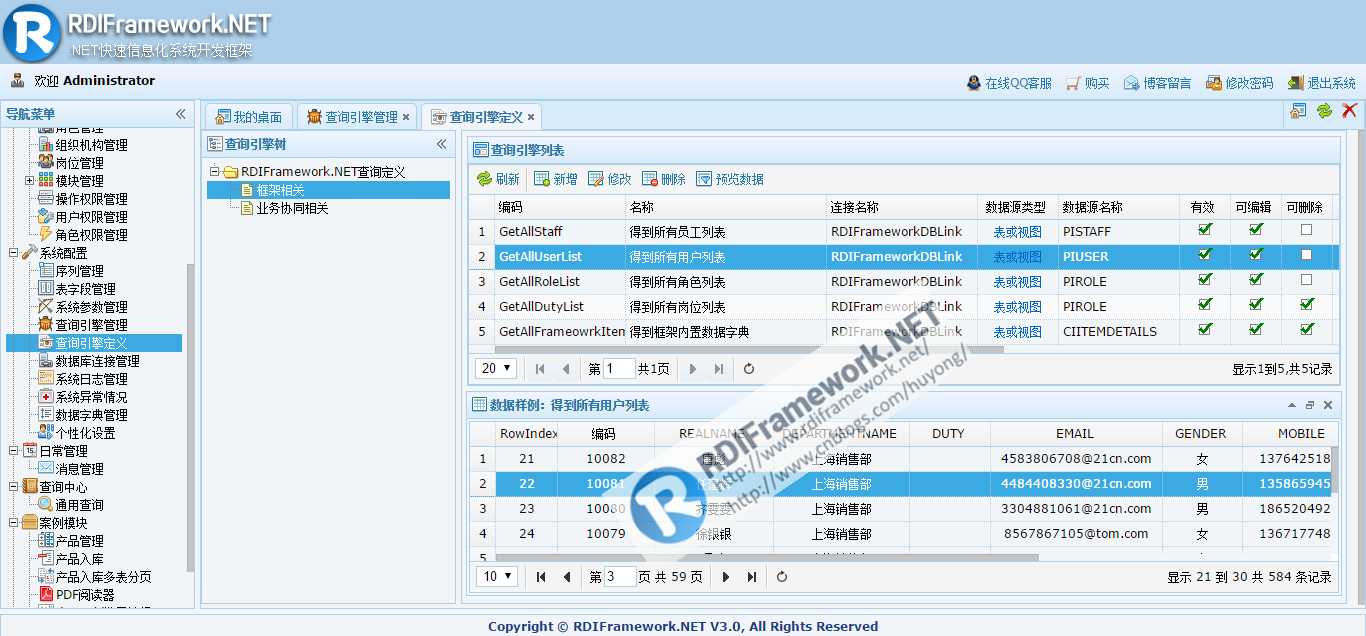1366x636 pixels.
Task: Open 系统日志管理 in navigation tree
Action: pos(91,379)
